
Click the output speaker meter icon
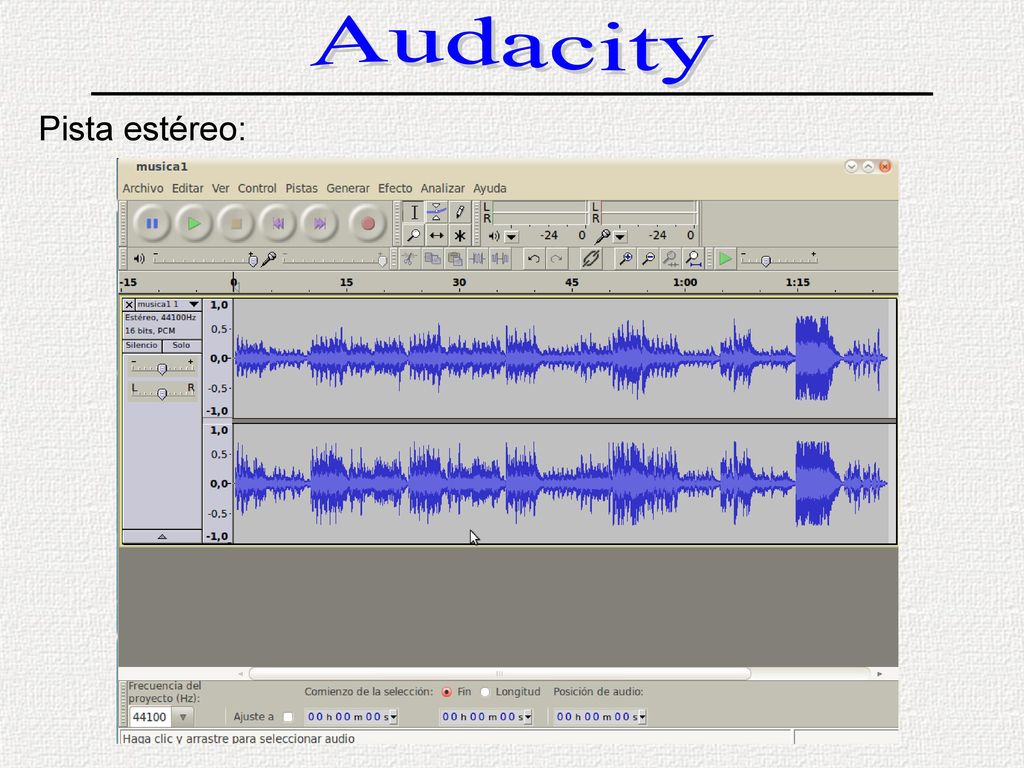494,236
